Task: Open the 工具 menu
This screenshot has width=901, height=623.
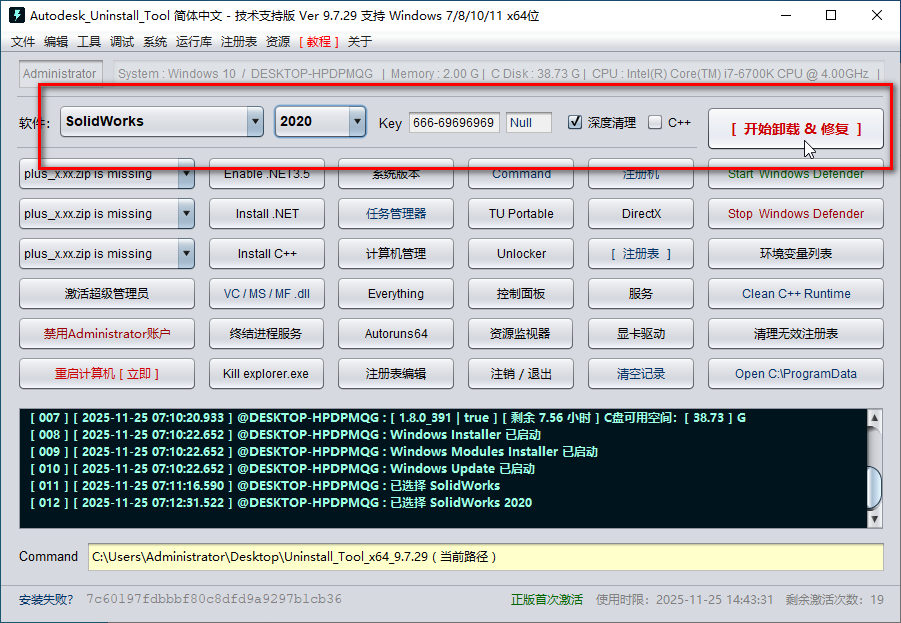Action: coord(89,41)
